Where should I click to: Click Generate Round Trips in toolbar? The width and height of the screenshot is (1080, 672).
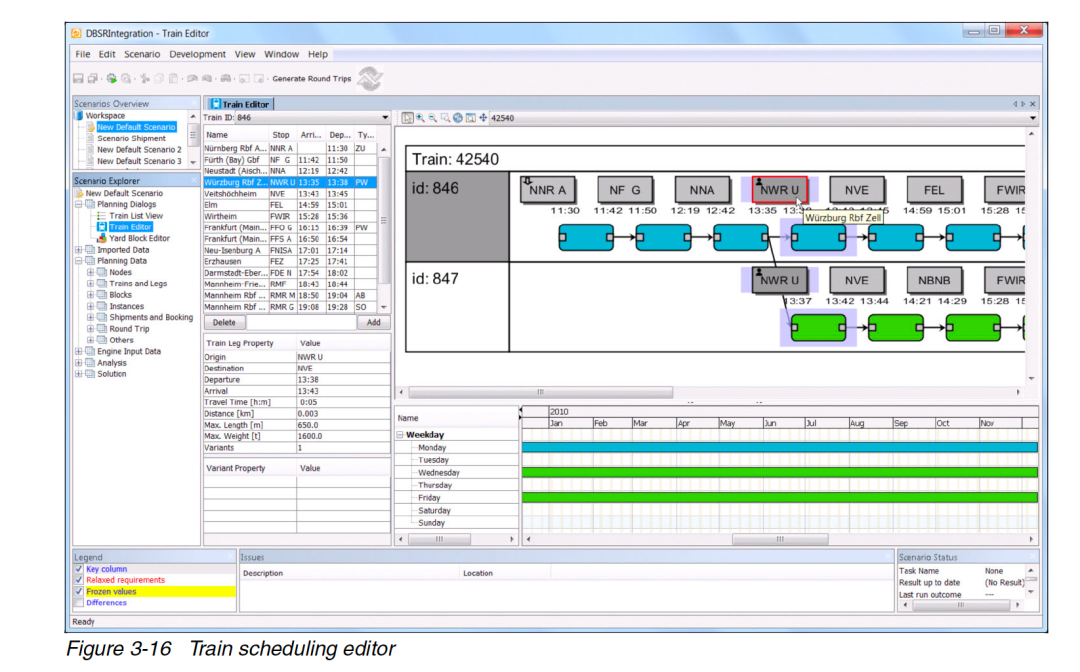311,78
